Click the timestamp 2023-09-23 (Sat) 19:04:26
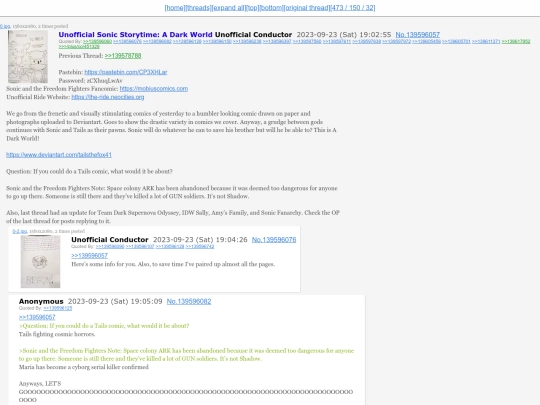 tap(200, 239)
